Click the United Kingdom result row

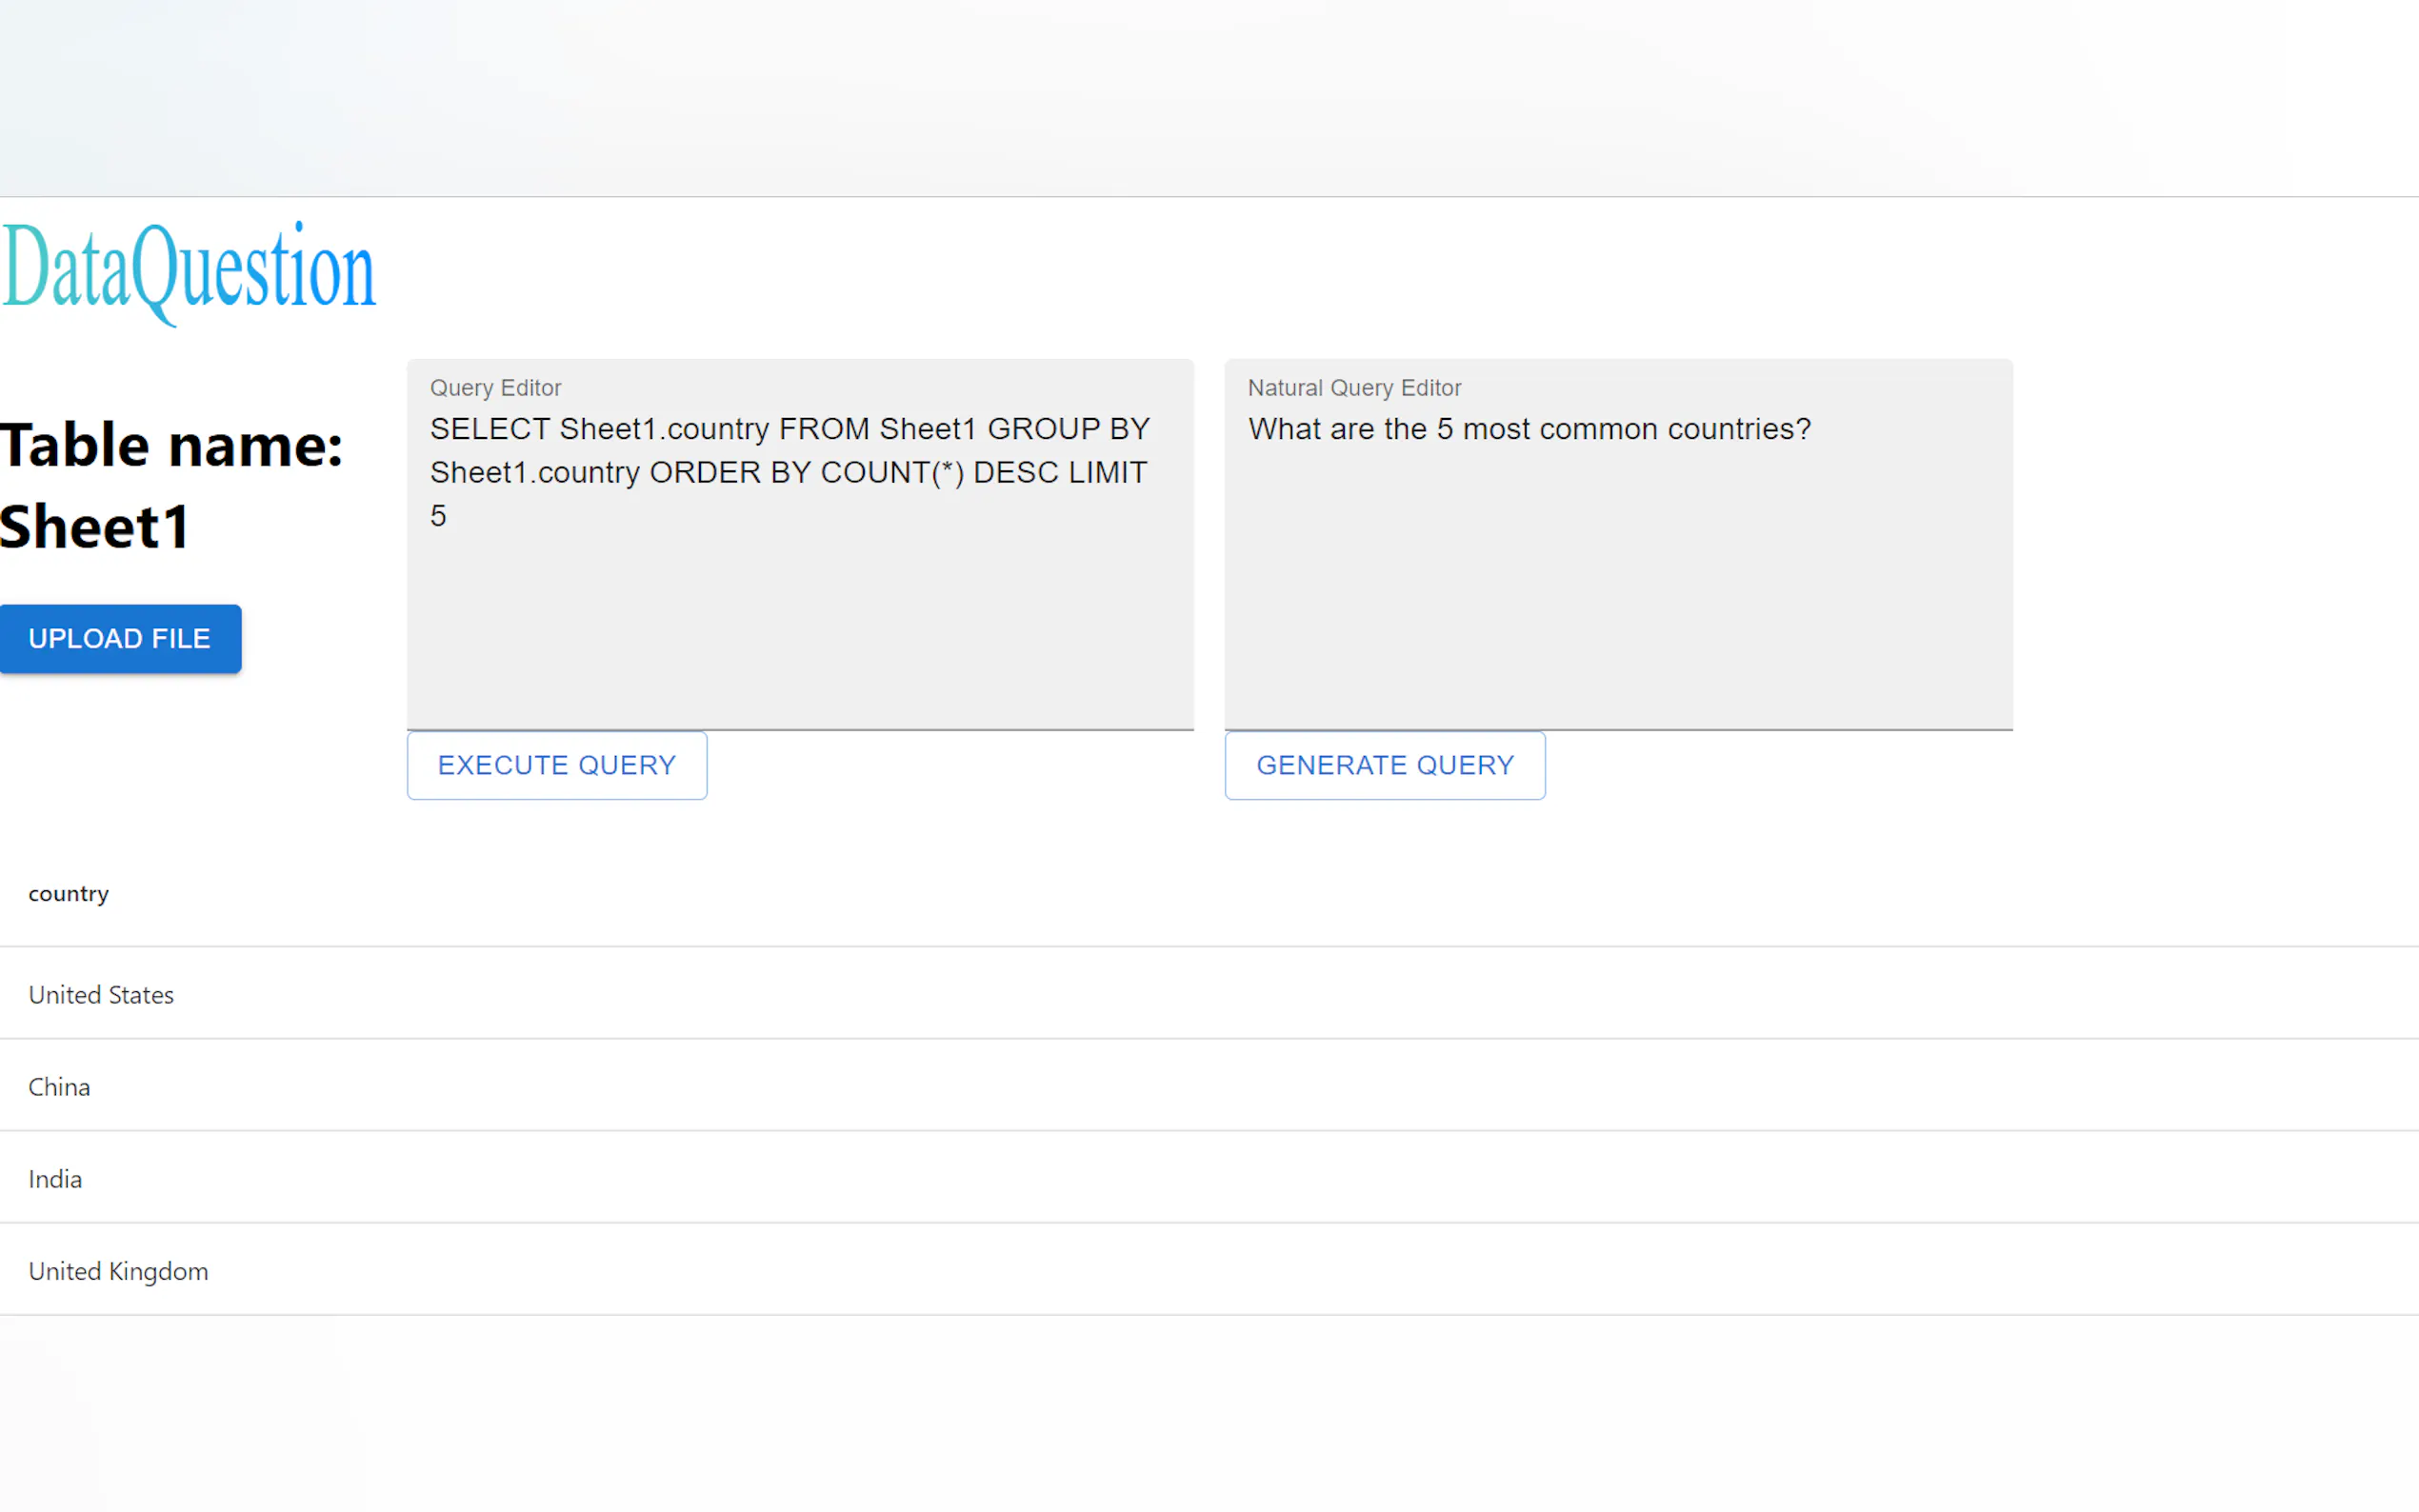pos(118,1271)
